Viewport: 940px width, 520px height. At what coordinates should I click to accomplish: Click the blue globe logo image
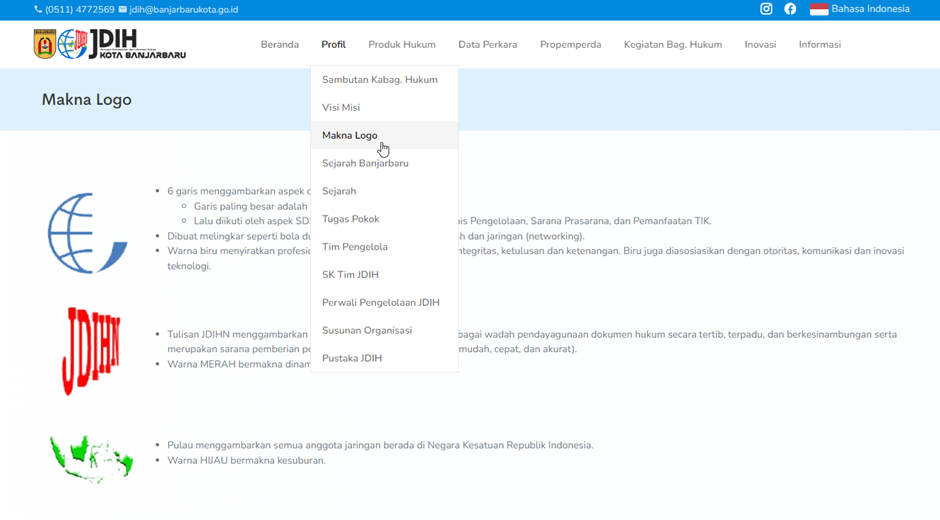[x=87, y=233]
